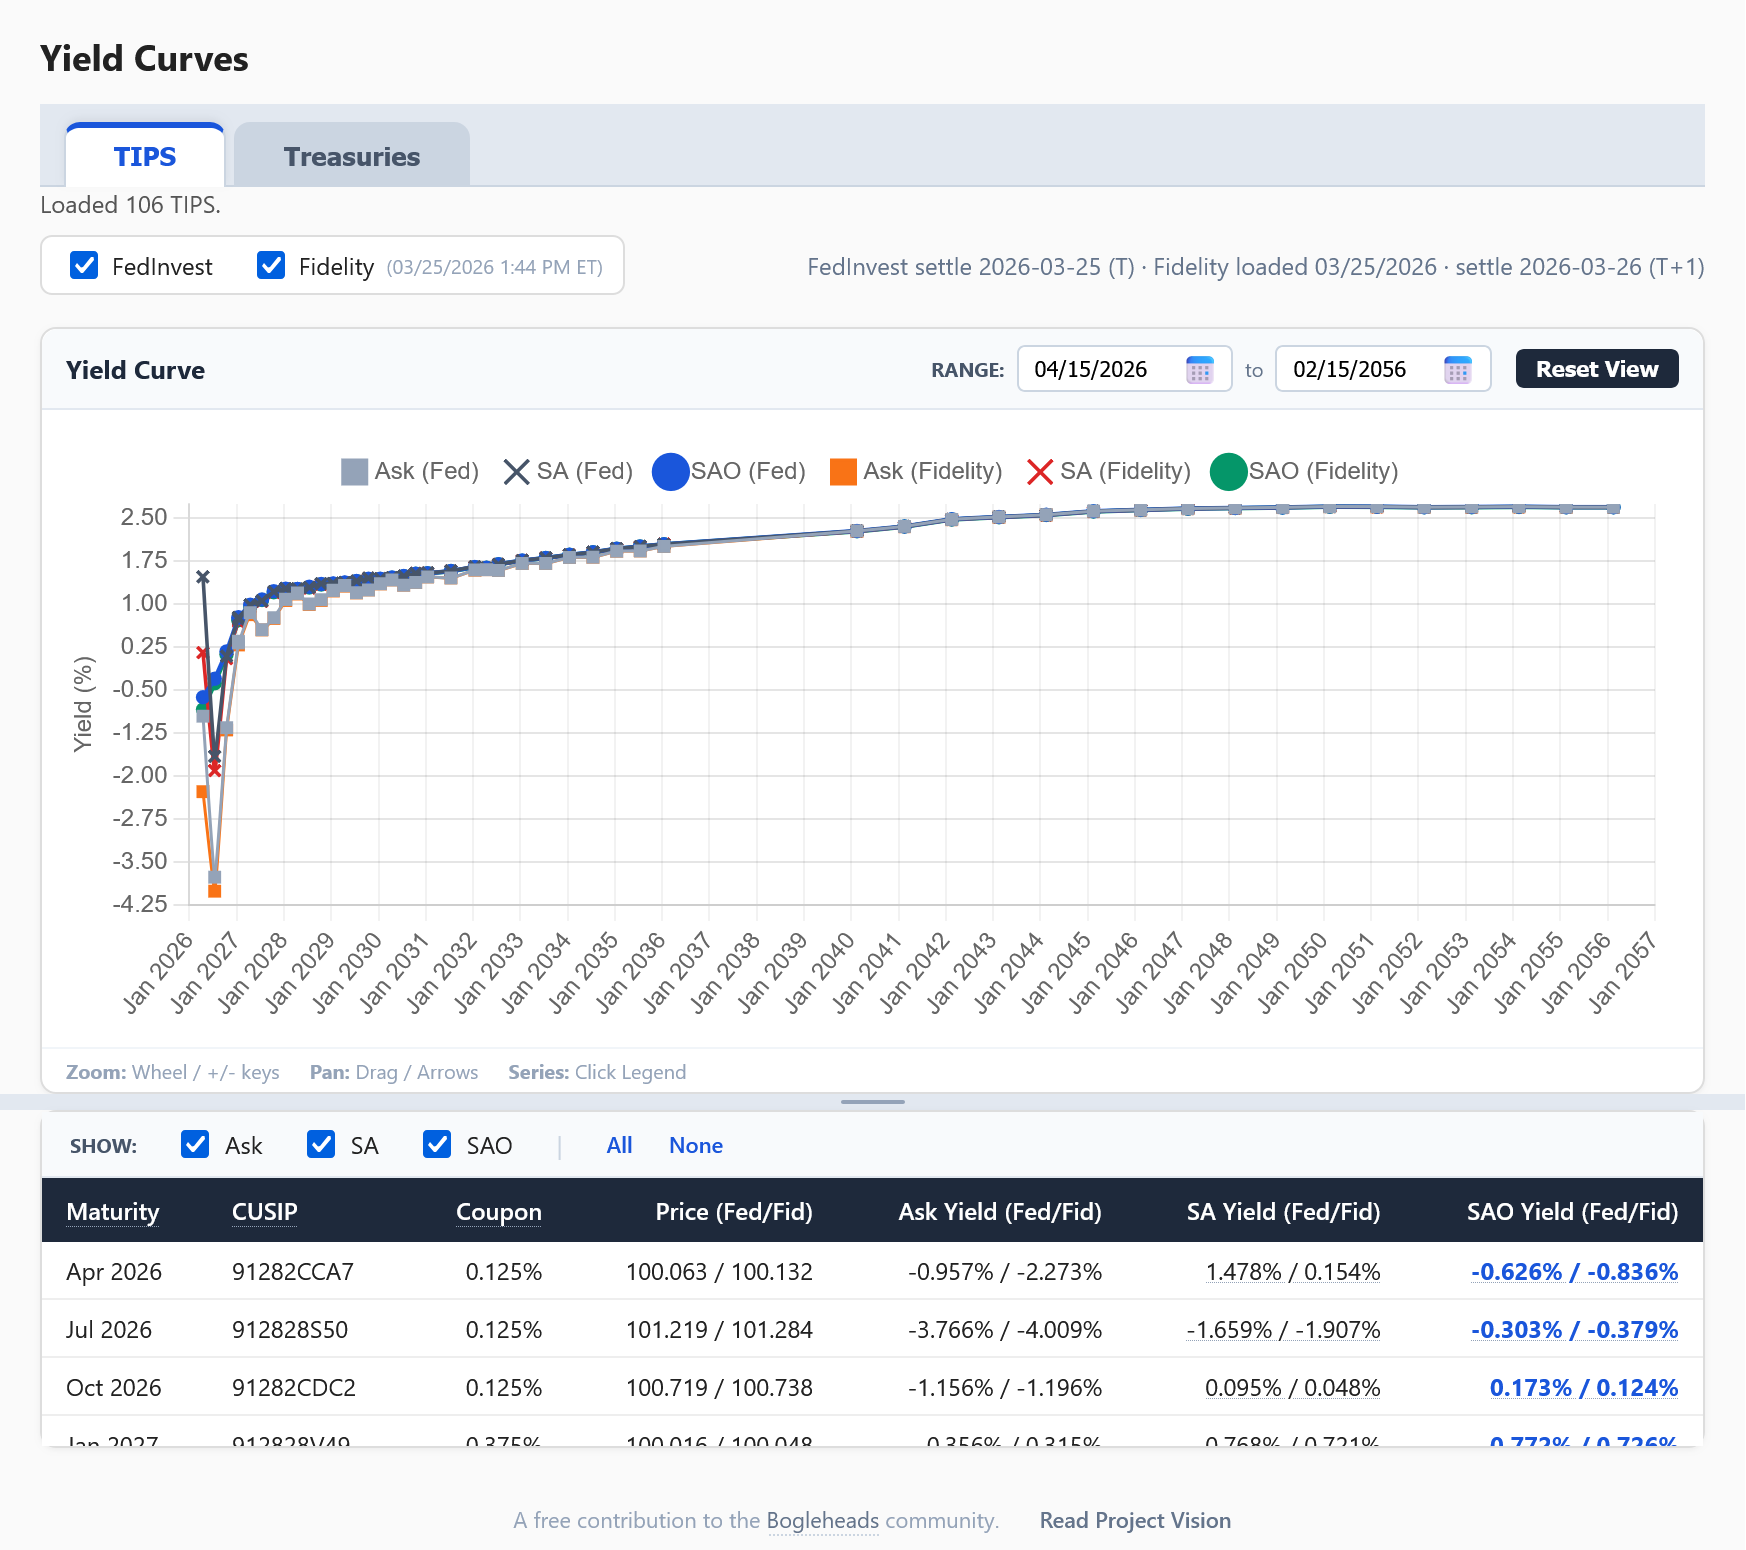Click SA yield -1.659% / -1.907% cell
The image size is (1746, 1550).
pos(1283,1329)
